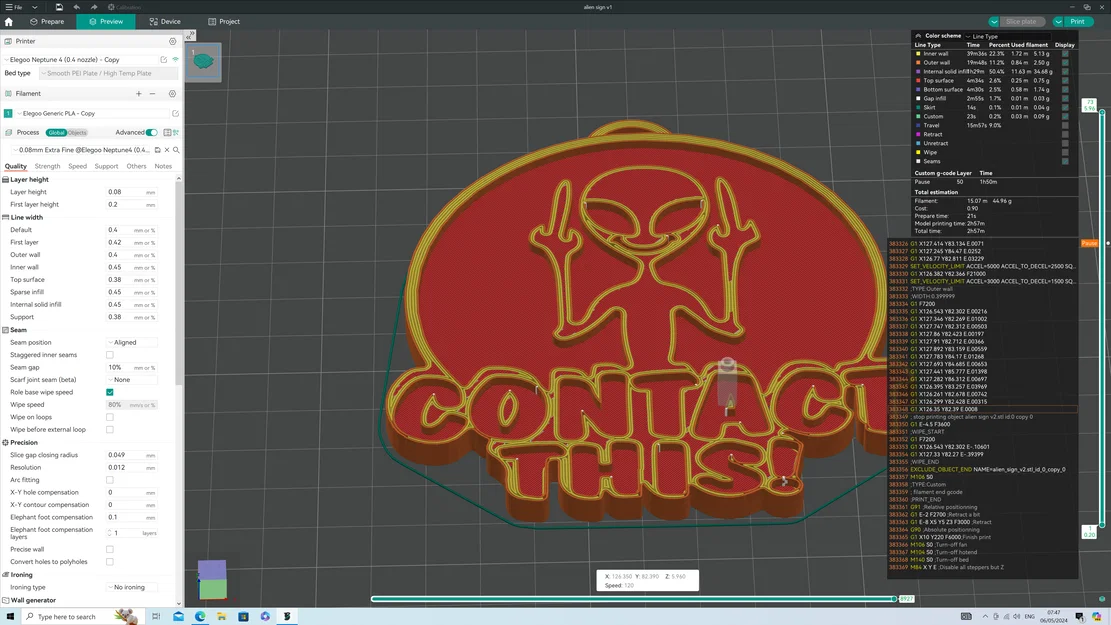Edit the Elegoo Generic PLA filament preset

(175, 113)
